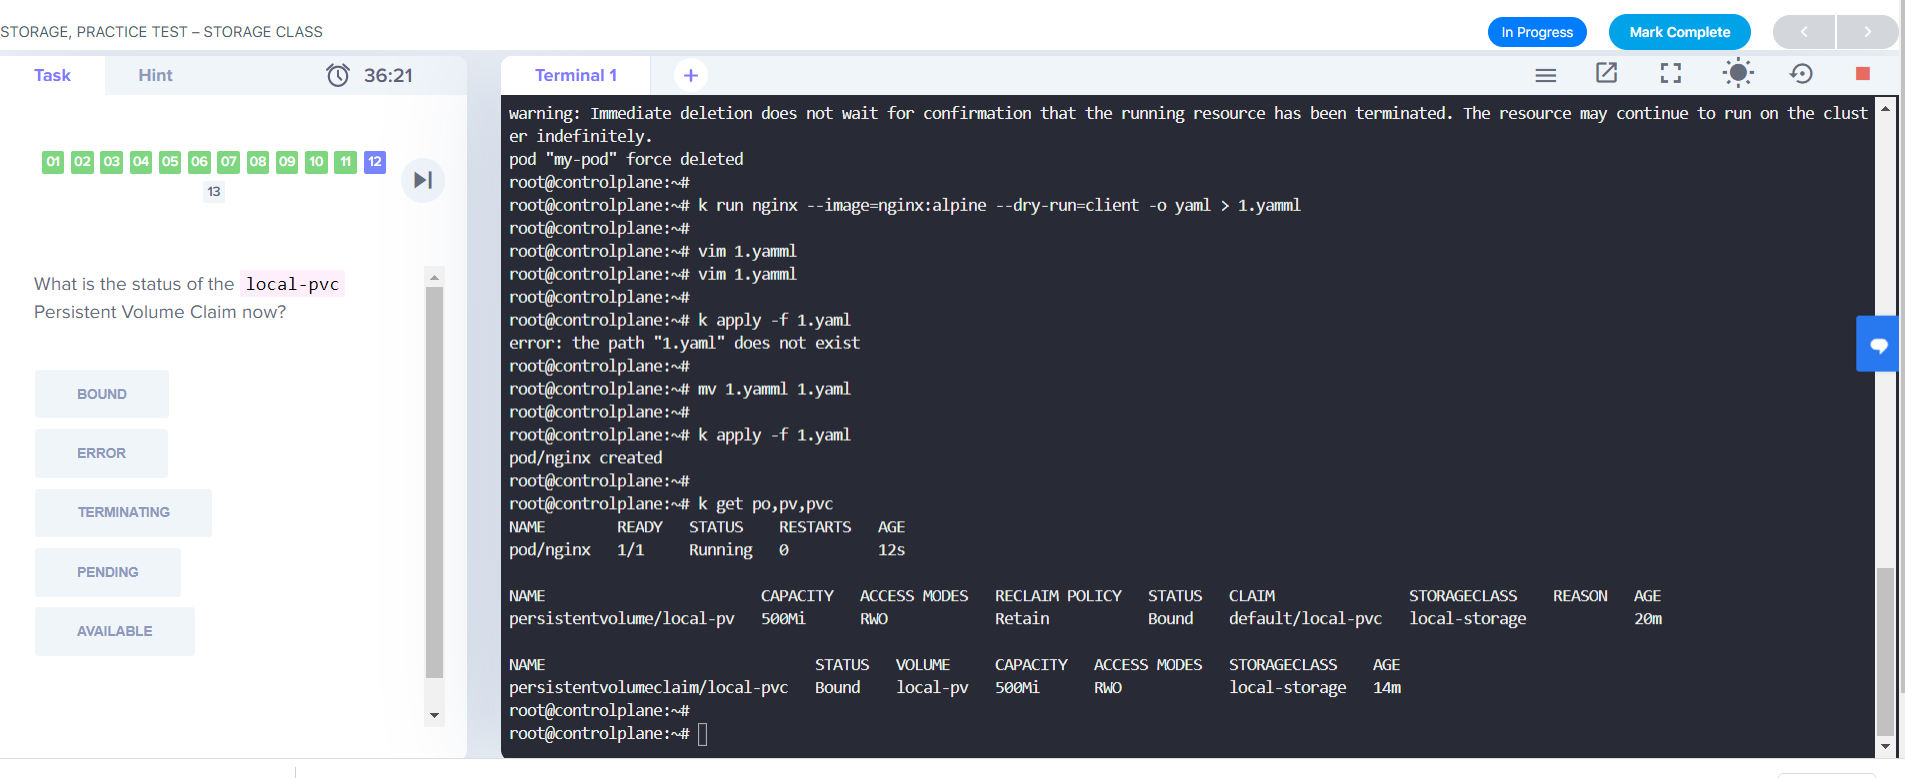Choose the TERMINATING answer option

pos(123,512)
